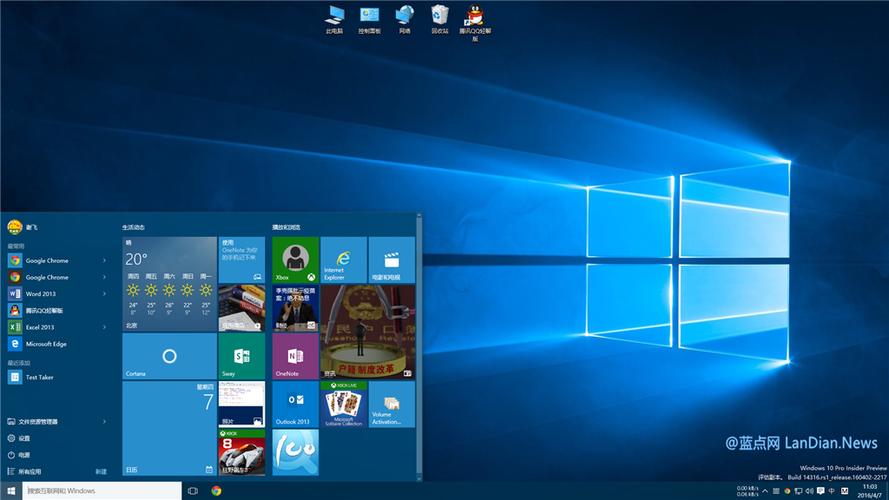Click the M input method tray icon
Screen dimensions: 889x500
pos(844,491)
